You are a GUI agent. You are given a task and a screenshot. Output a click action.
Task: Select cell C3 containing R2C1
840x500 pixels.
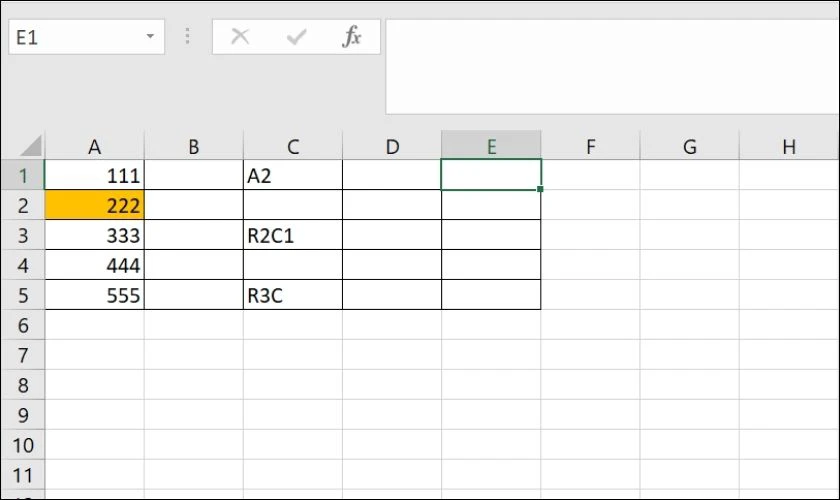coord(292,235)
